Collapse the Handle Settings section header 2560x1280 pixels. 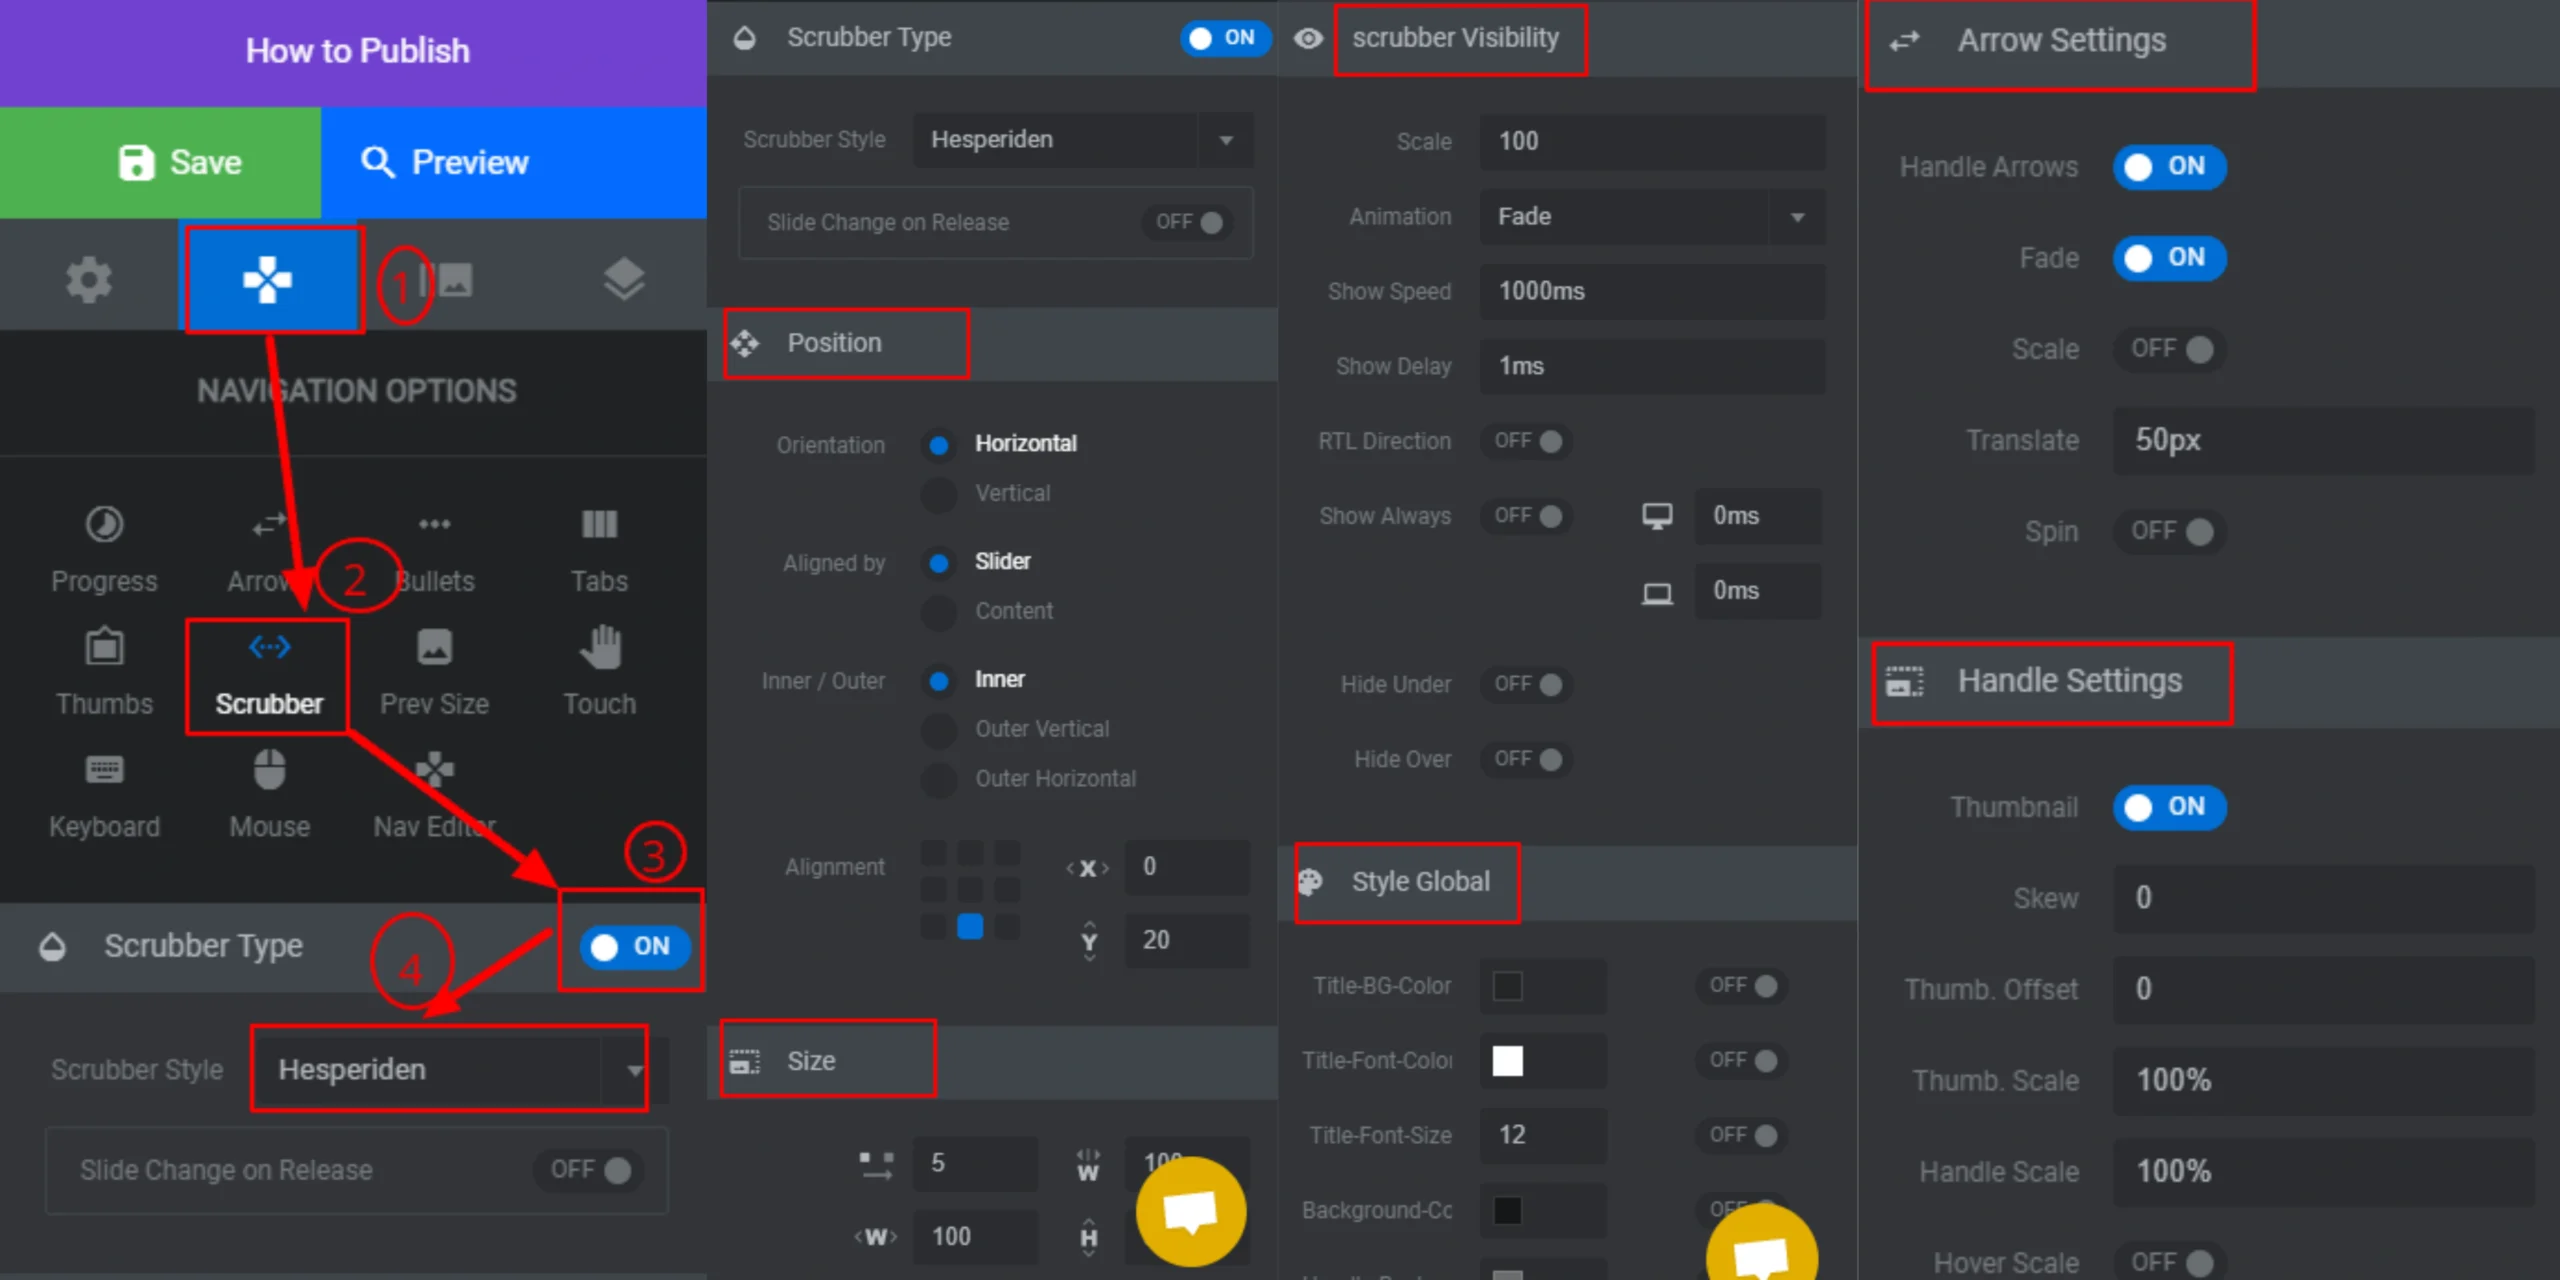pyautogui.click(x=2209, y=682)
